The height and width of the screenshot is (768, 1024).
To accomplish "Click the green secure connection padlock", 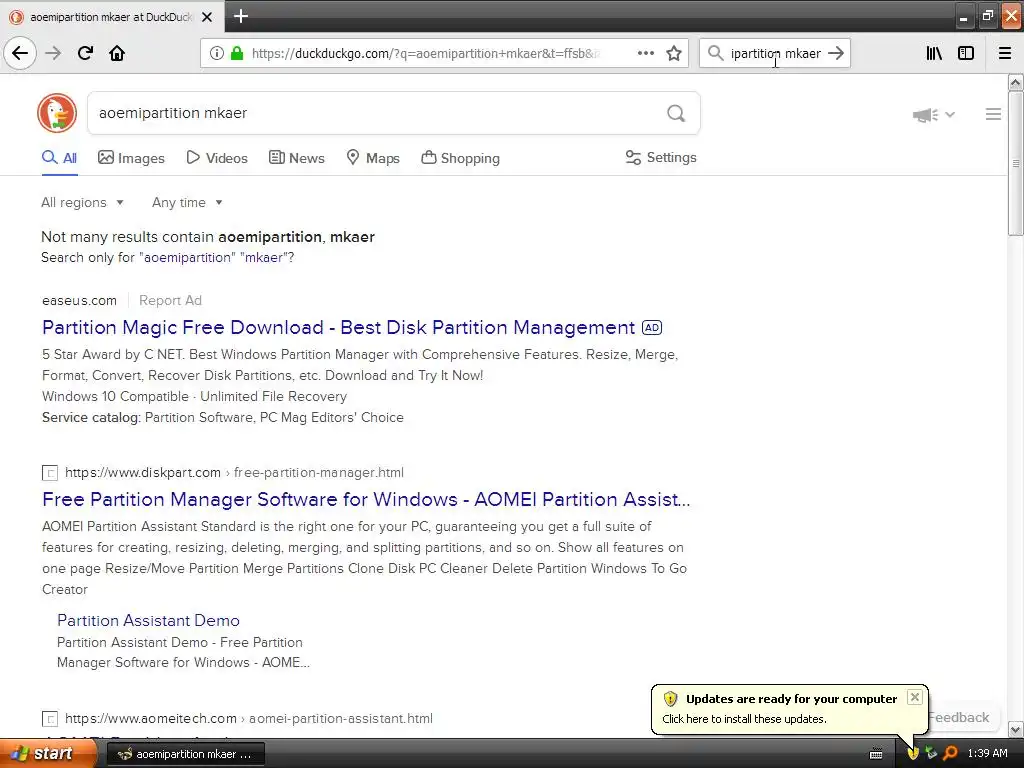I will (236, 53).
